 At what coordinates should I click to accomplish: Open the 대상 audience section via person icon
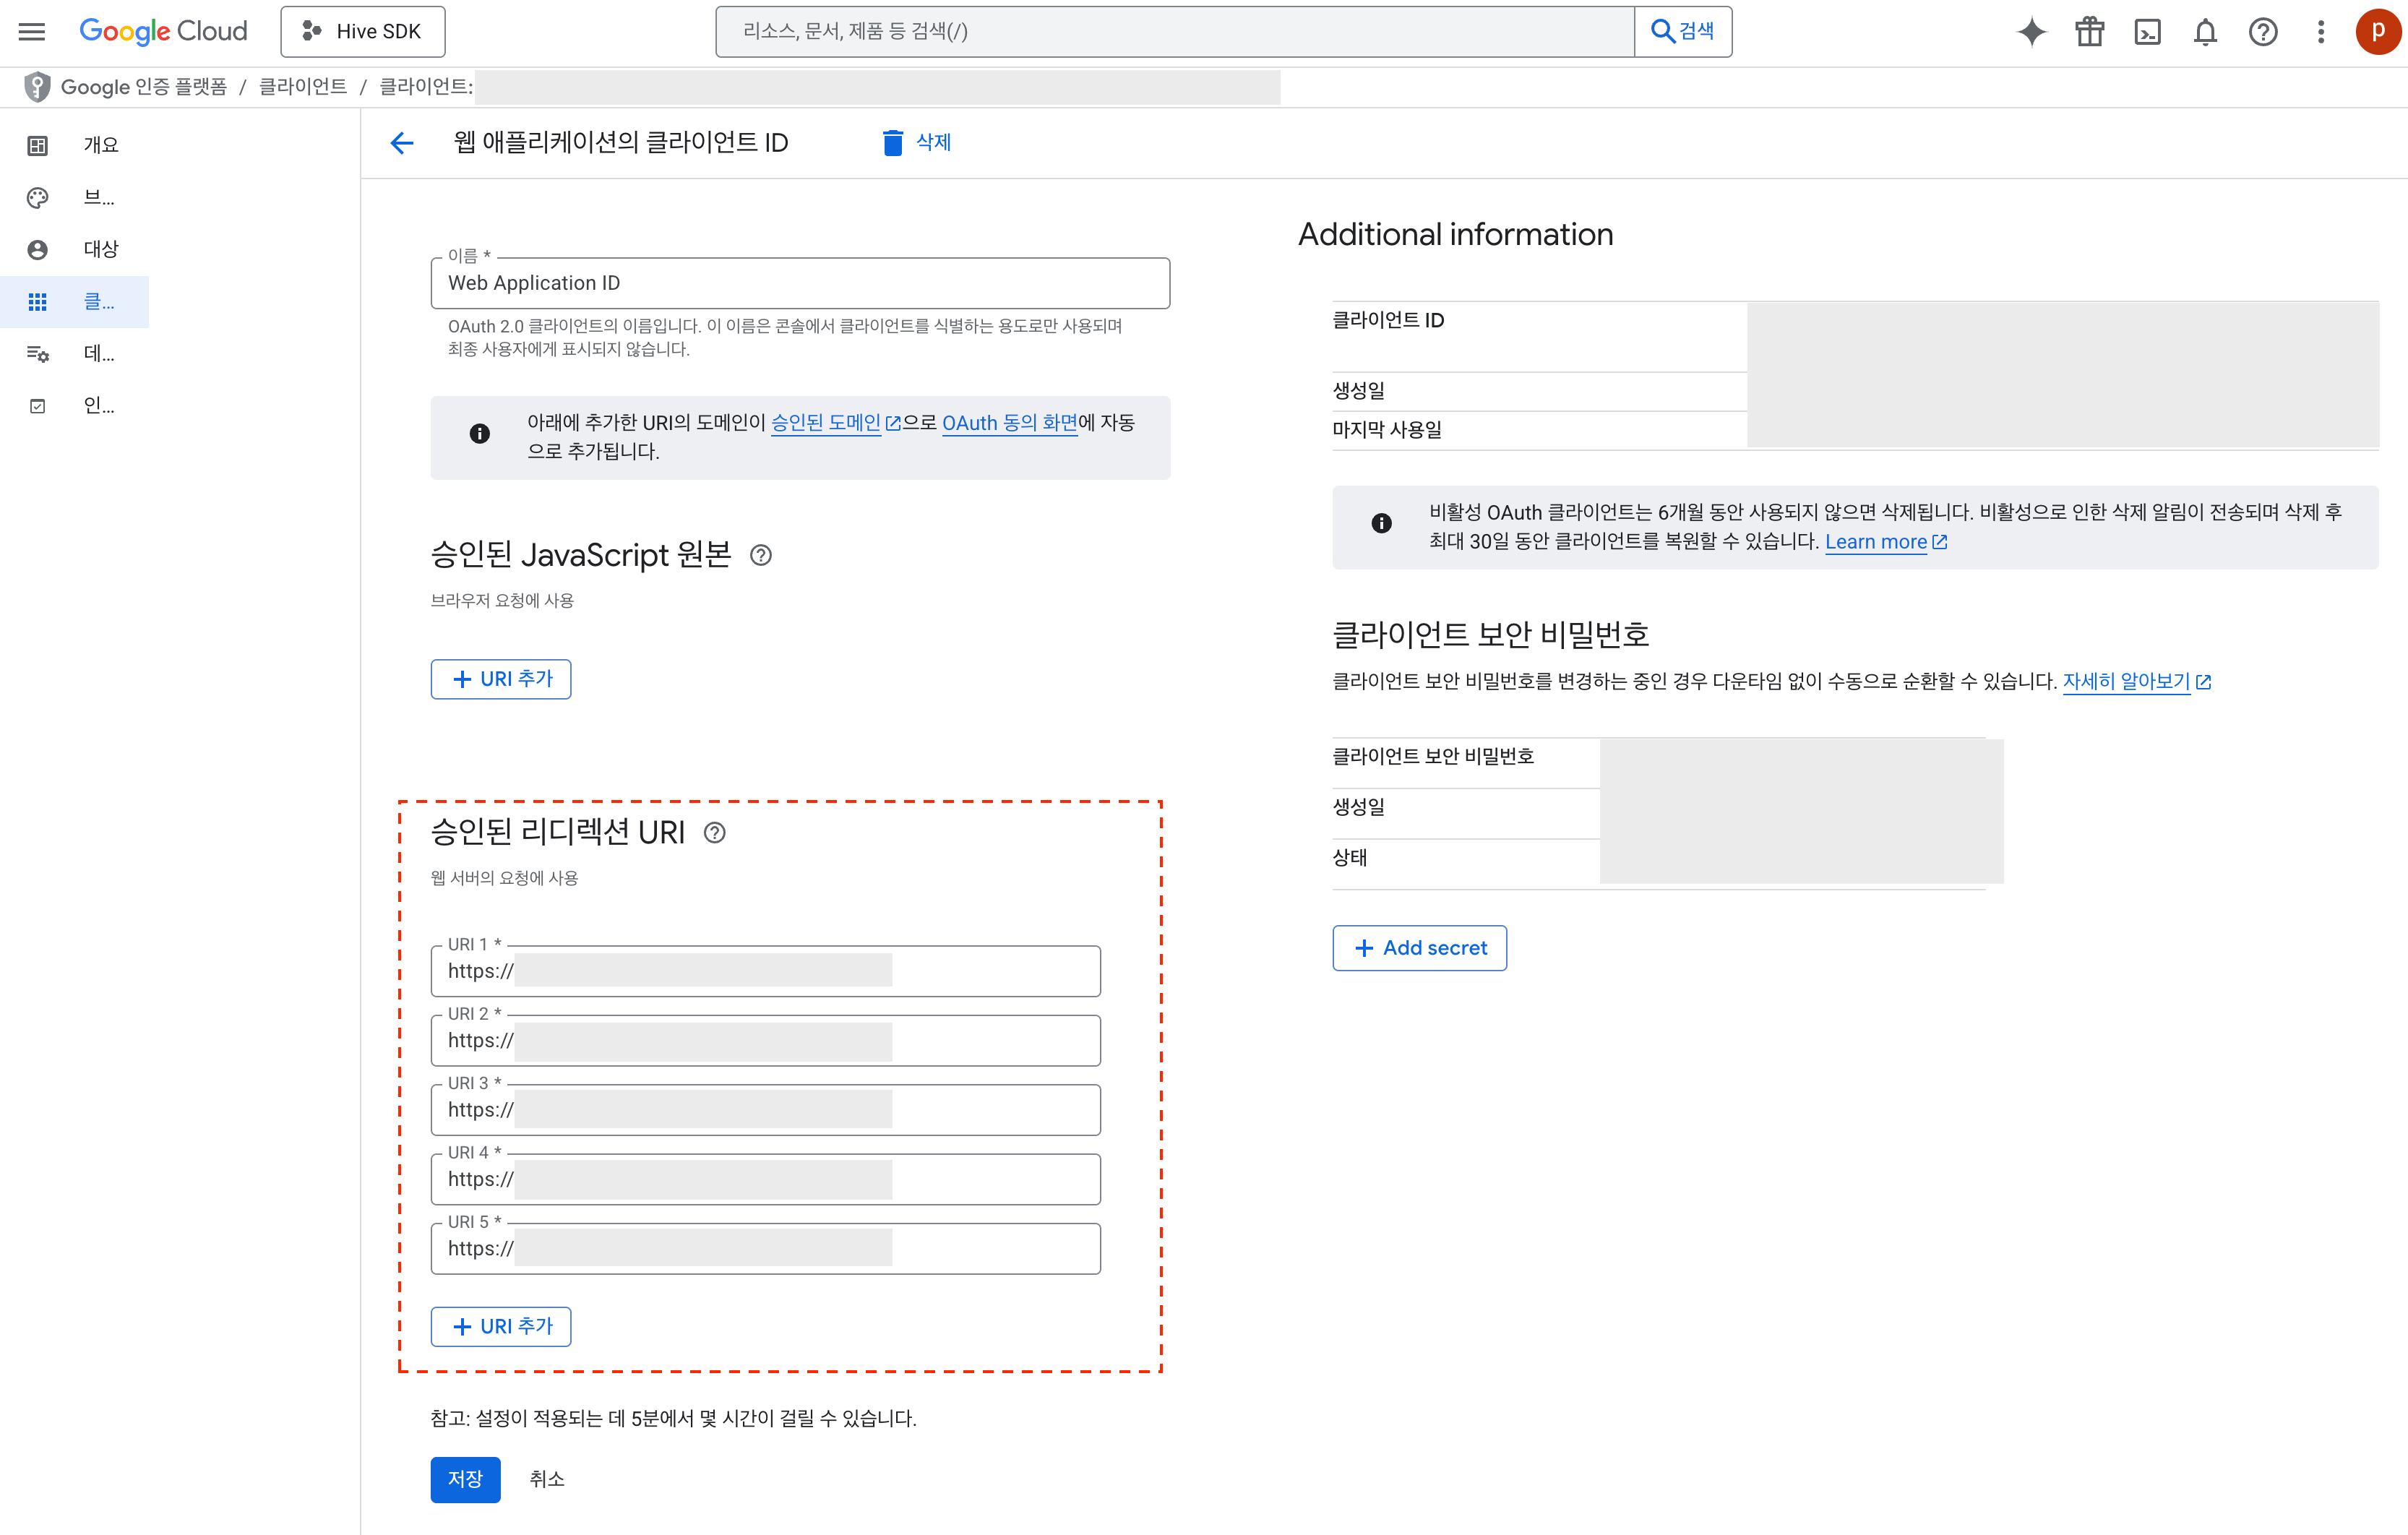(37, 249)
